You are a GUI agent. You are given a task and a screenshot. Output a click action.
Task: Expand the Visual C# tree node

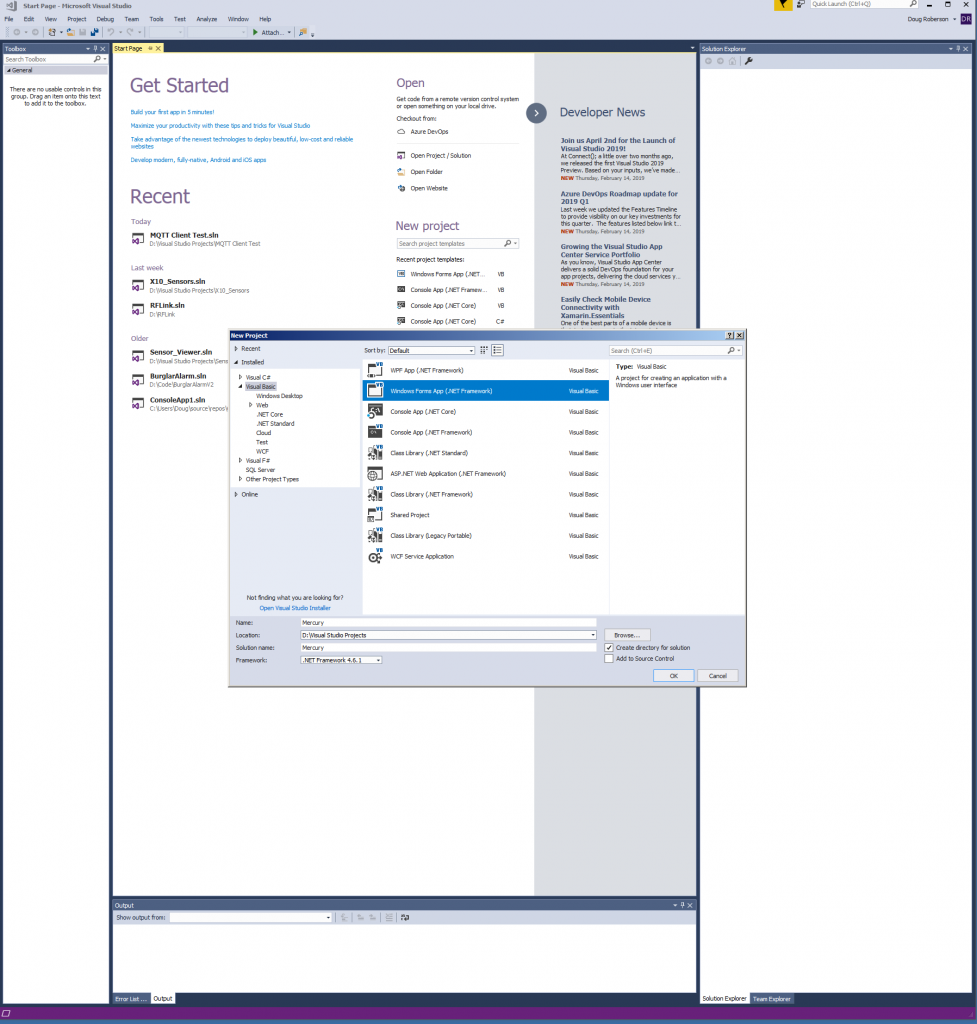pos(240,377)
